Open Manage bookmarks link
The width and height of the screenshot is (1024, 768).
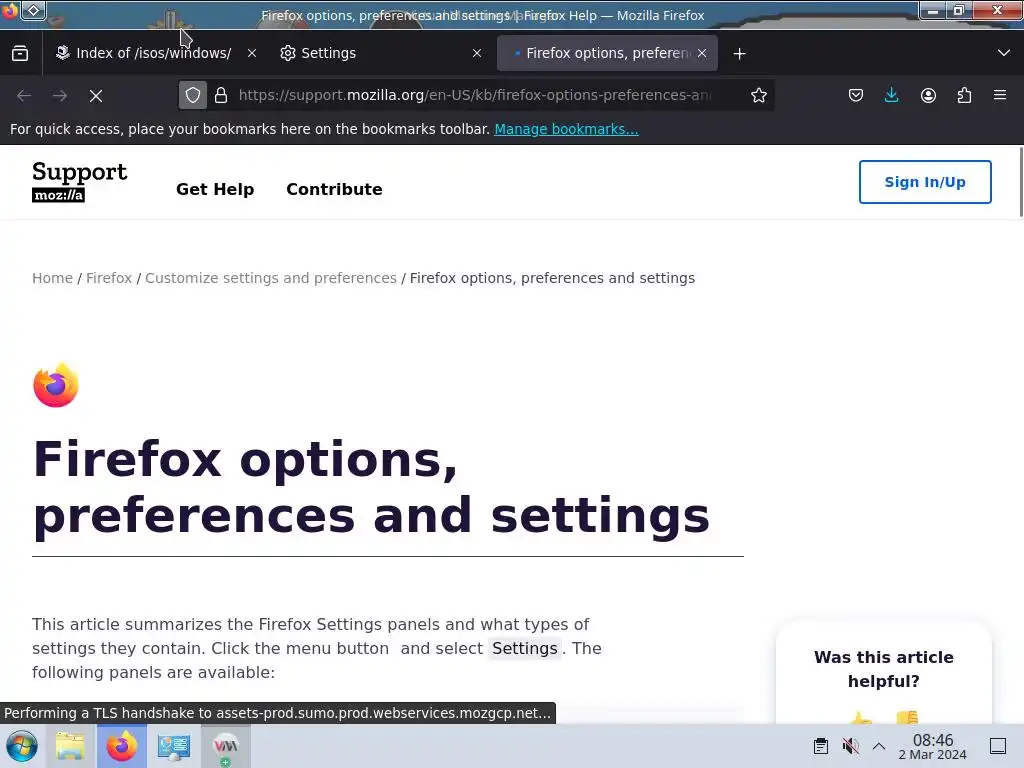click(x=566, y=129)
